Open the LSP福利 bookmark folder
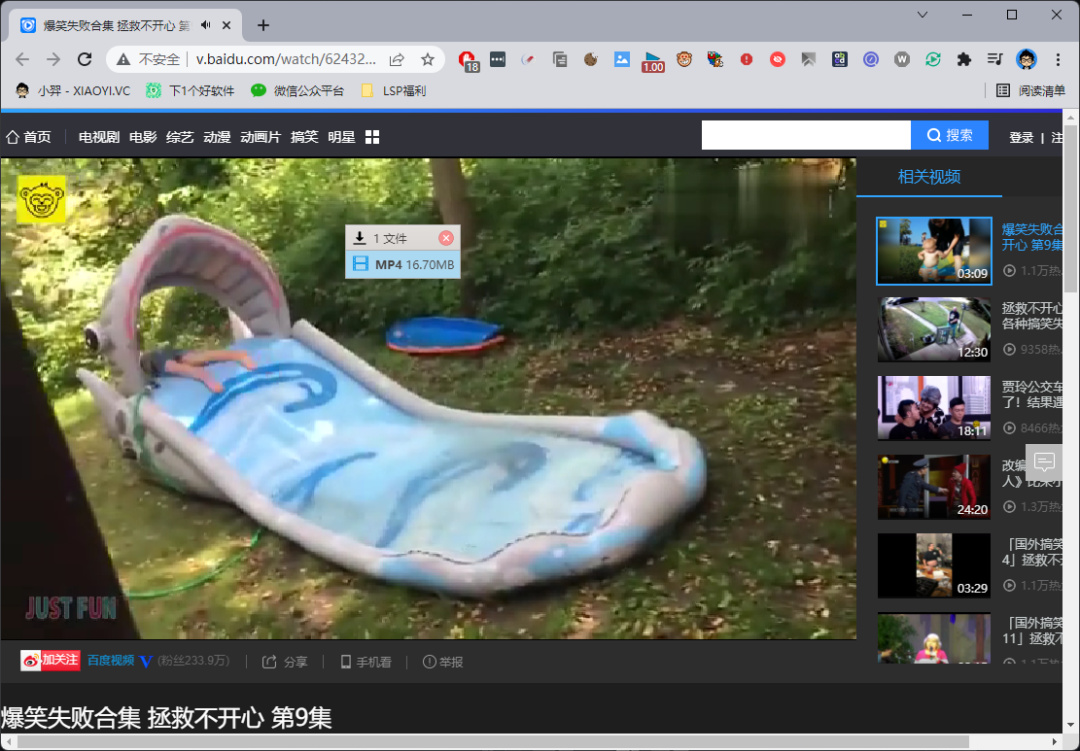The width and height of the screenshot is (1080, 751). (394, 90)
